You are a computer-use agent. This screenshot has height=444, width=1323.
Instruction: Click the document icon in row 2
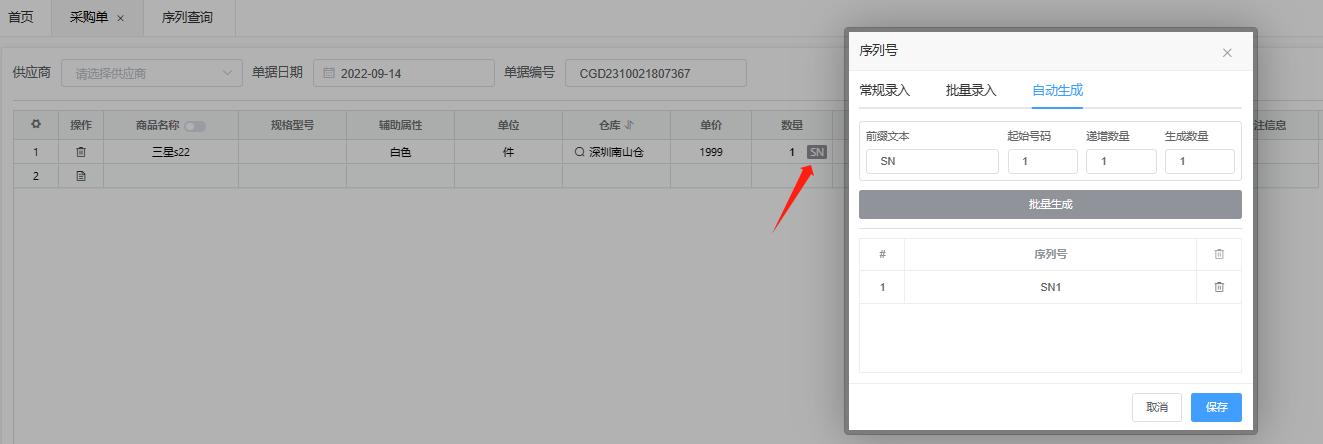tap(81, 176)
